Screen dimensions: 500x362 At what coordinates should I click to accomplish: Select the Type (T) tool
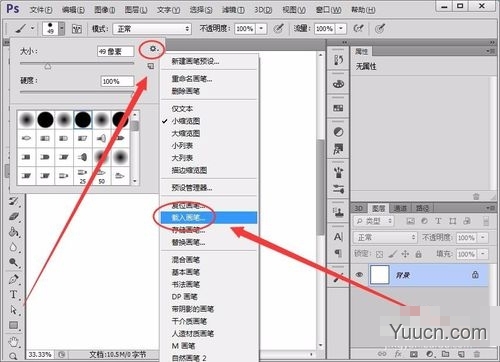pos(14,294)
